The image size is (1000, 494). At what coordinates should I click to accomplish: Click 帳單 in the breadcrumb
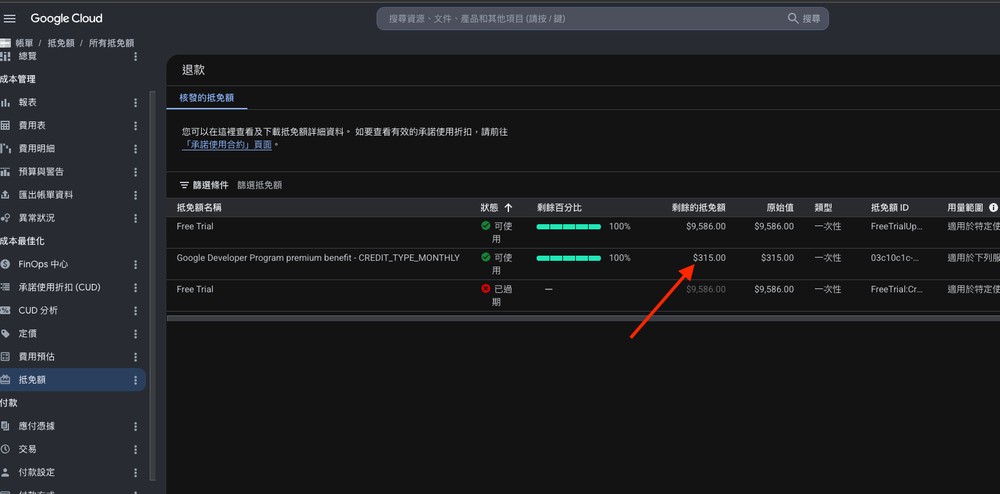click(x=24, y=43)
